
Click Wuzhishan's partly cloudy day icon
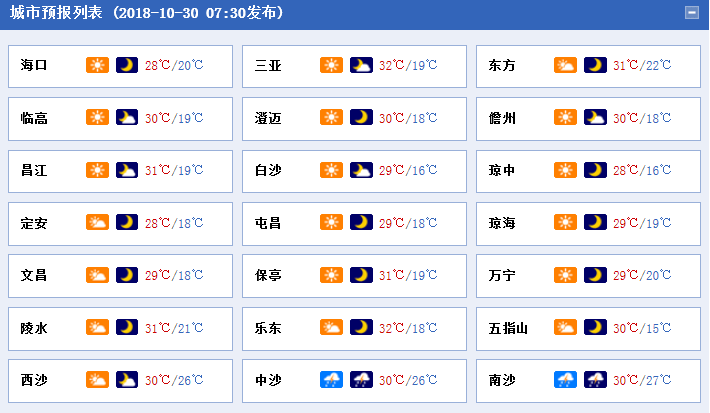(565, 327)
